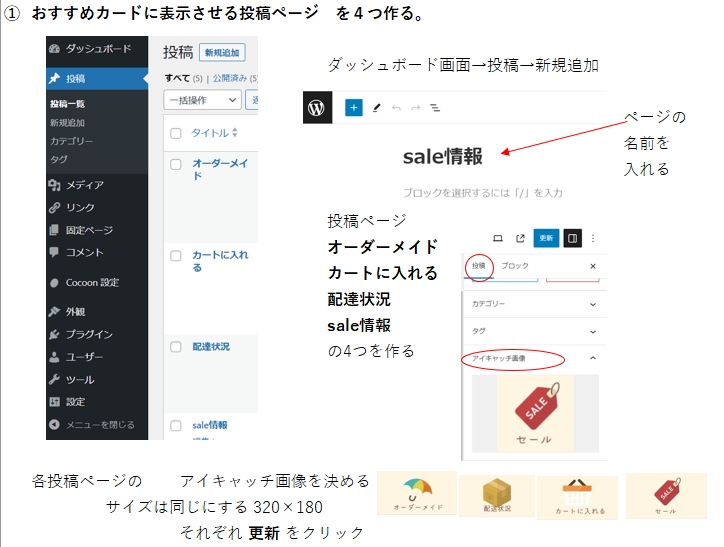Select the checkbox for the 配達状況 post
This screenshot has height=547, width=724.
(176, 347)
